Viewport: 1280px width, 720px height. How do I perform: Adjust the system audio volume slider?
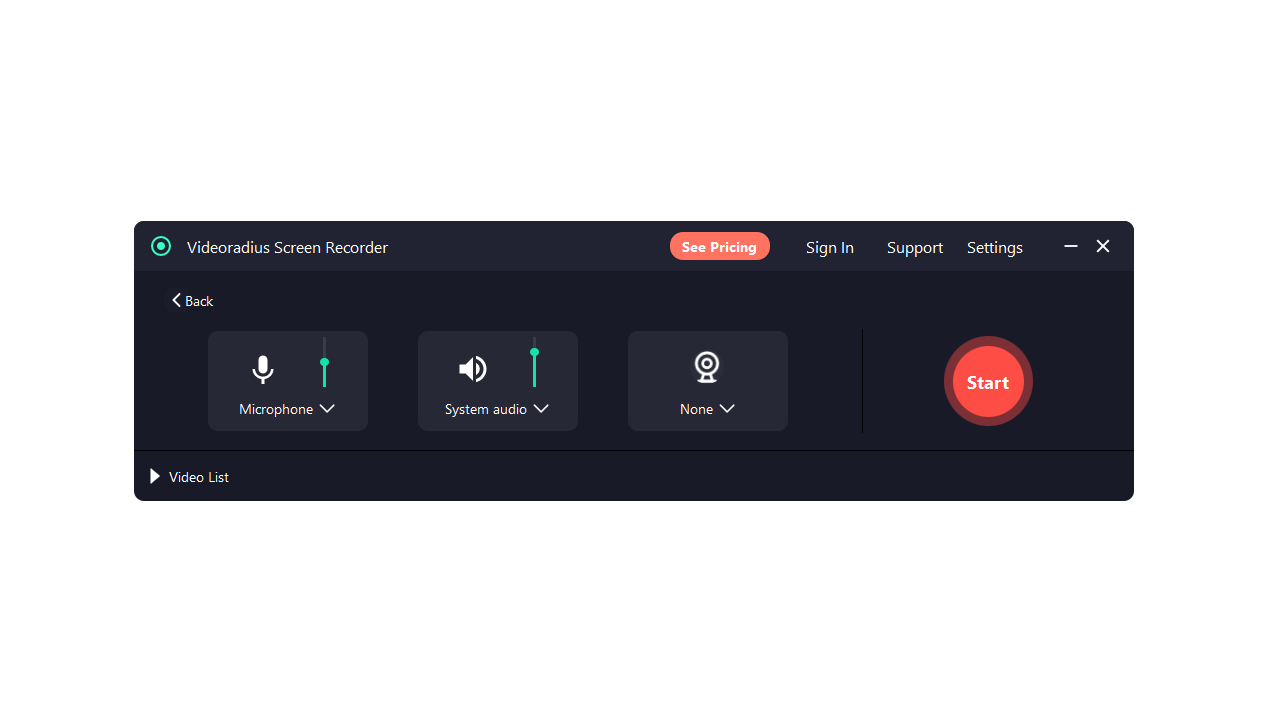coord(534,362)
